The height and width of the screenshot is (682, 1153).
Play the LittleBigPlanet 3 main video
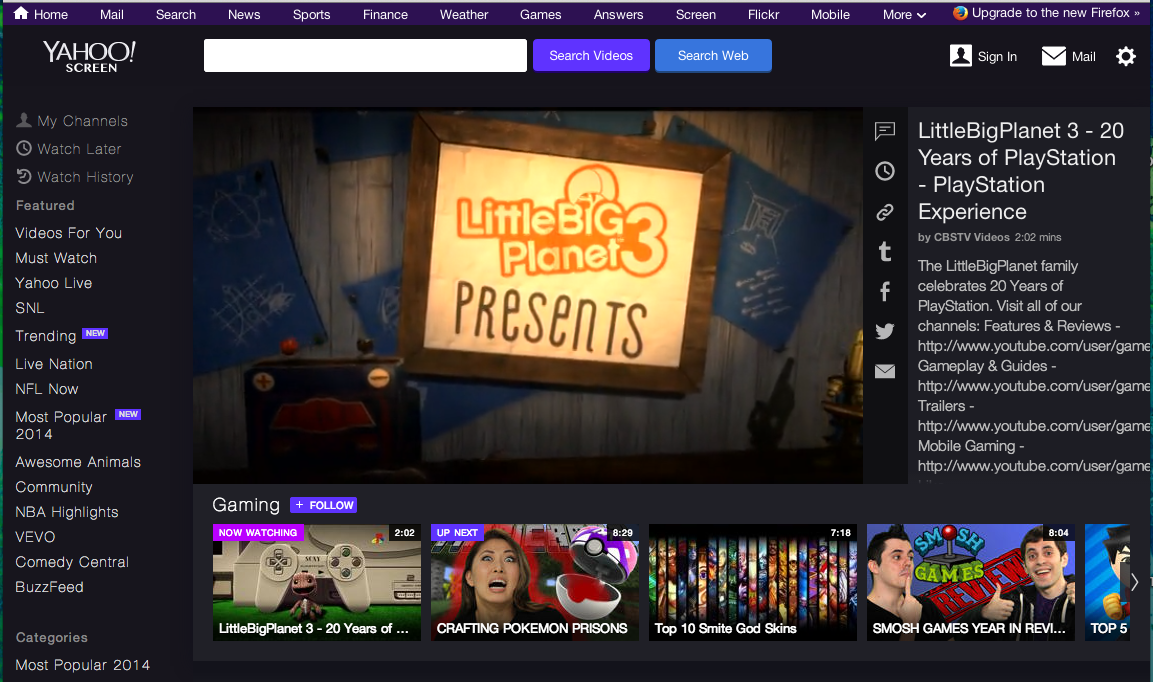tap(528, 296)
